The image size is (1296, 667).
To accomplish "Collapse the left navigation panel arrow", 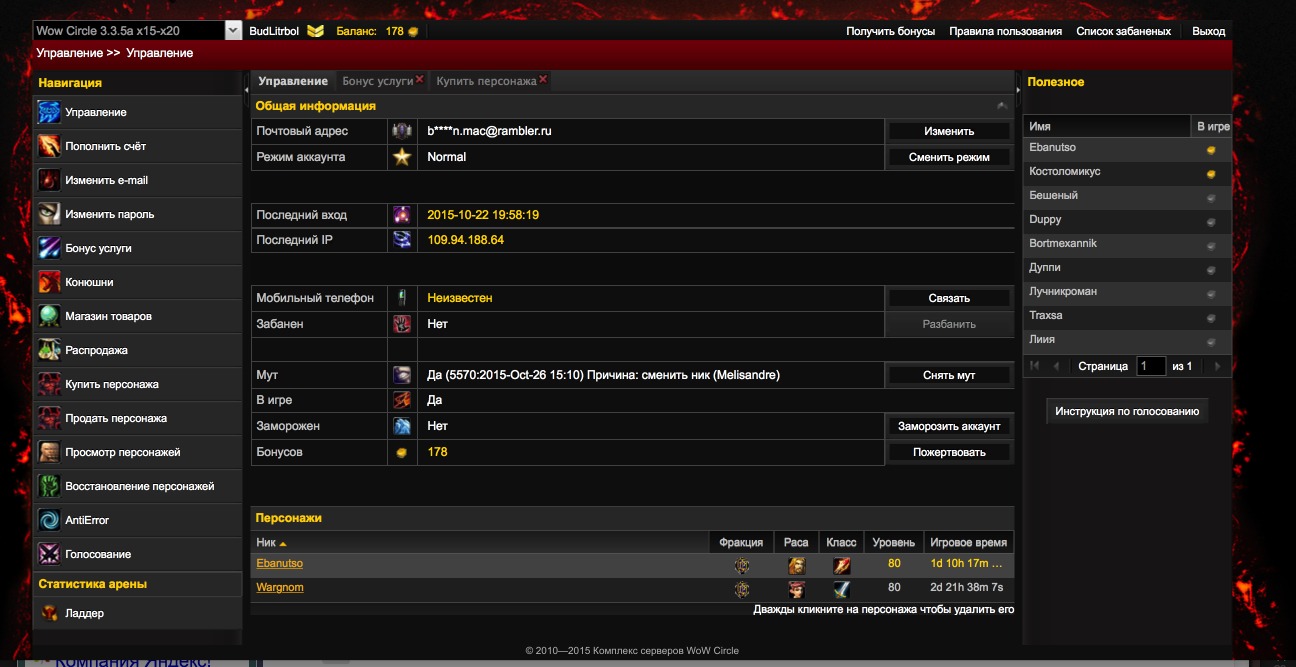I will pyautogui.click(x=246, y=90).
